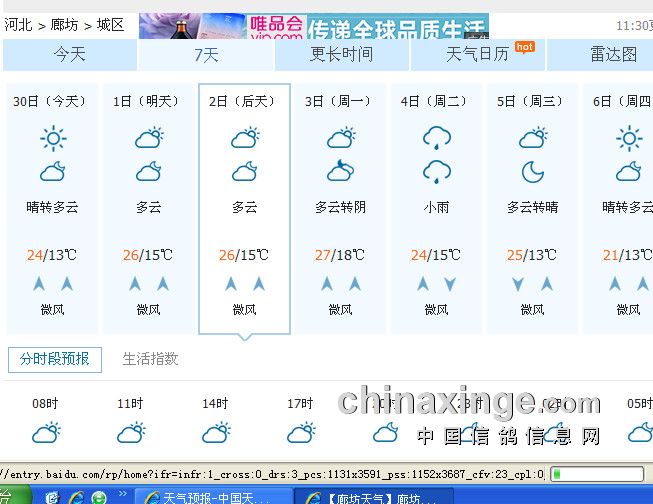Select the 1日 (明天) forecast card
This screenshot has height=504, width=653.
(x=148, y=208)
